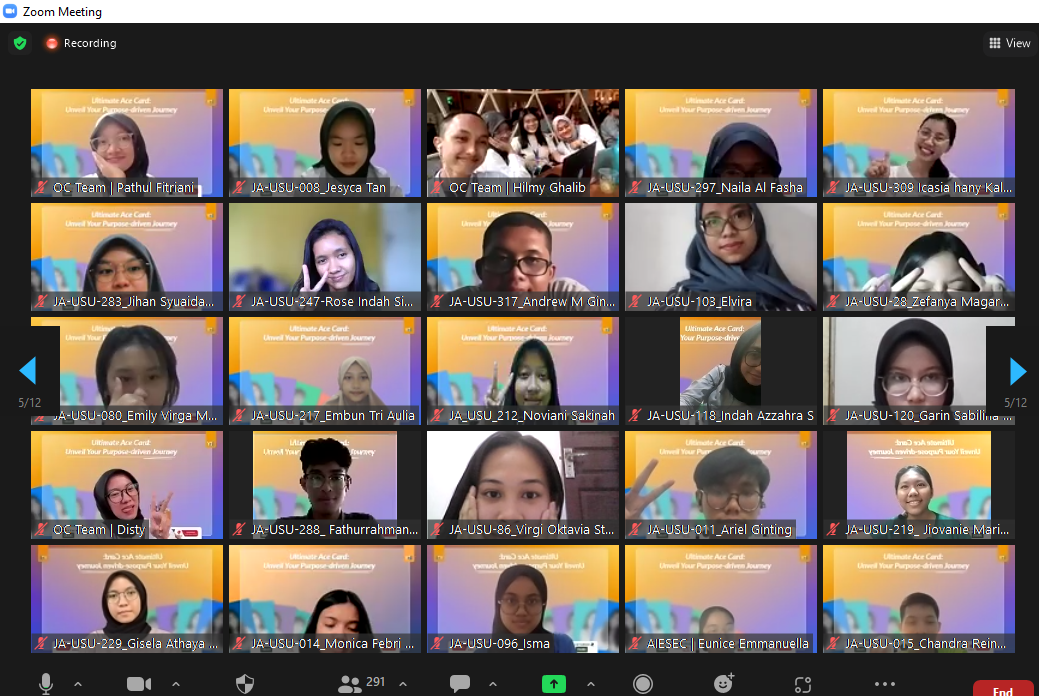Screen dimensions: 1039x696
Task: Expand share screen options arrow
Action: 590,684
